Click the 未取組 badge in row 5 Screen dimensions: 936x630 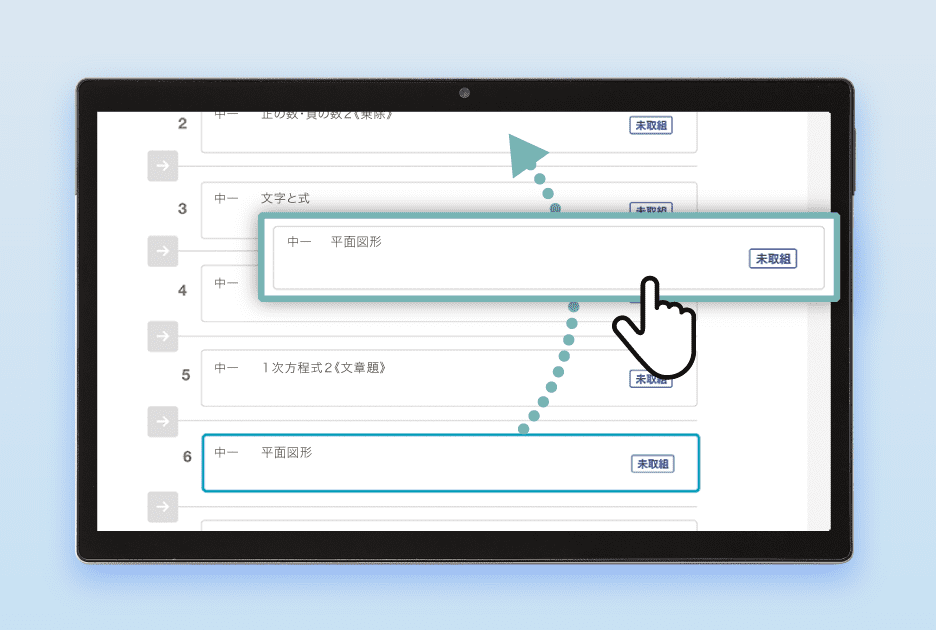click(651, 379)
